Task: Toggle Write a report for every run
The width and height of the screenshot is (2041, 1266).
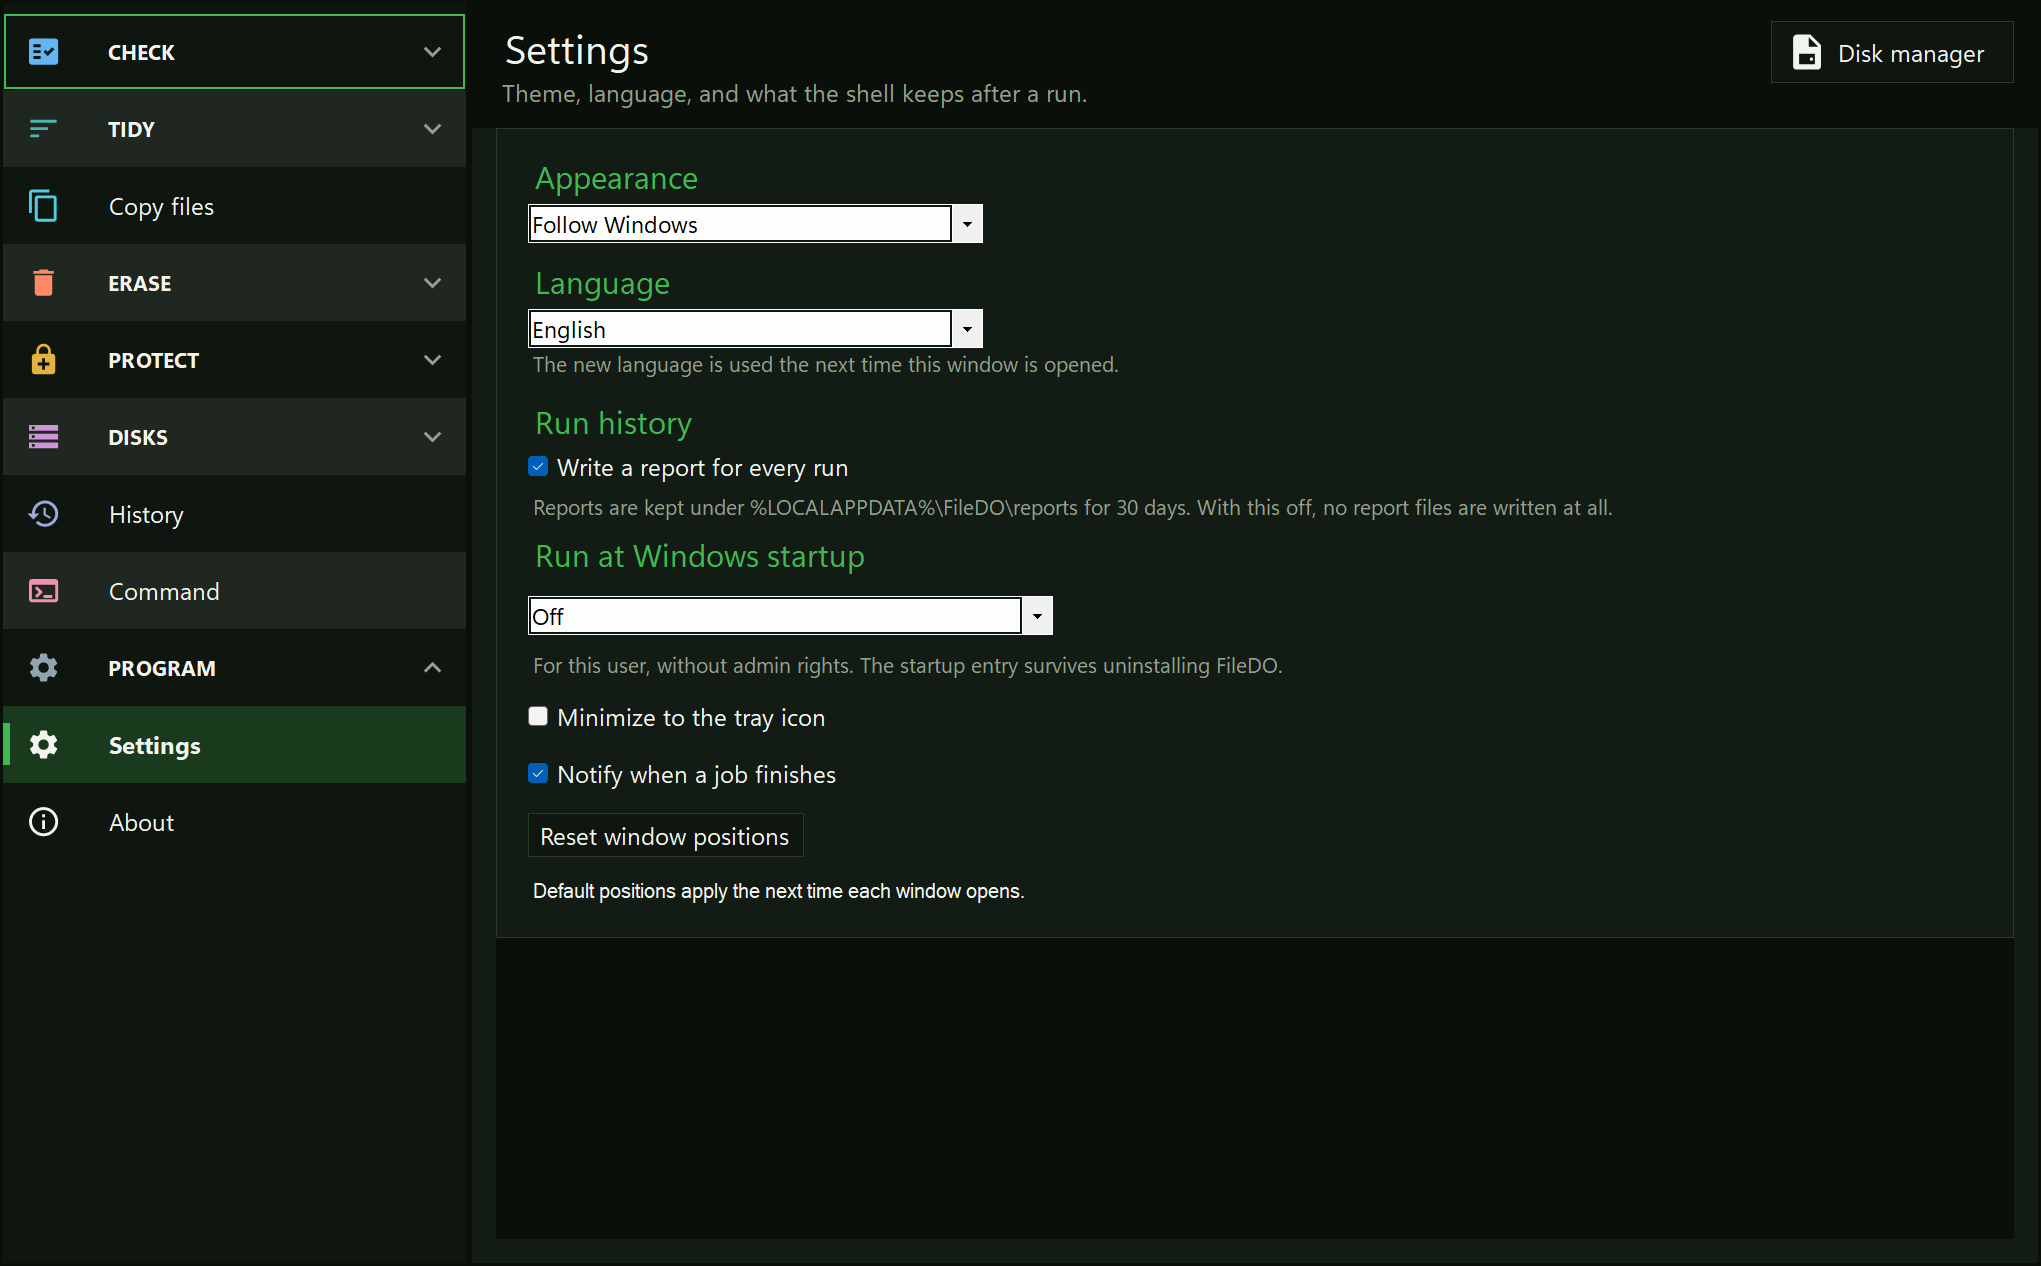Action: 538,467
